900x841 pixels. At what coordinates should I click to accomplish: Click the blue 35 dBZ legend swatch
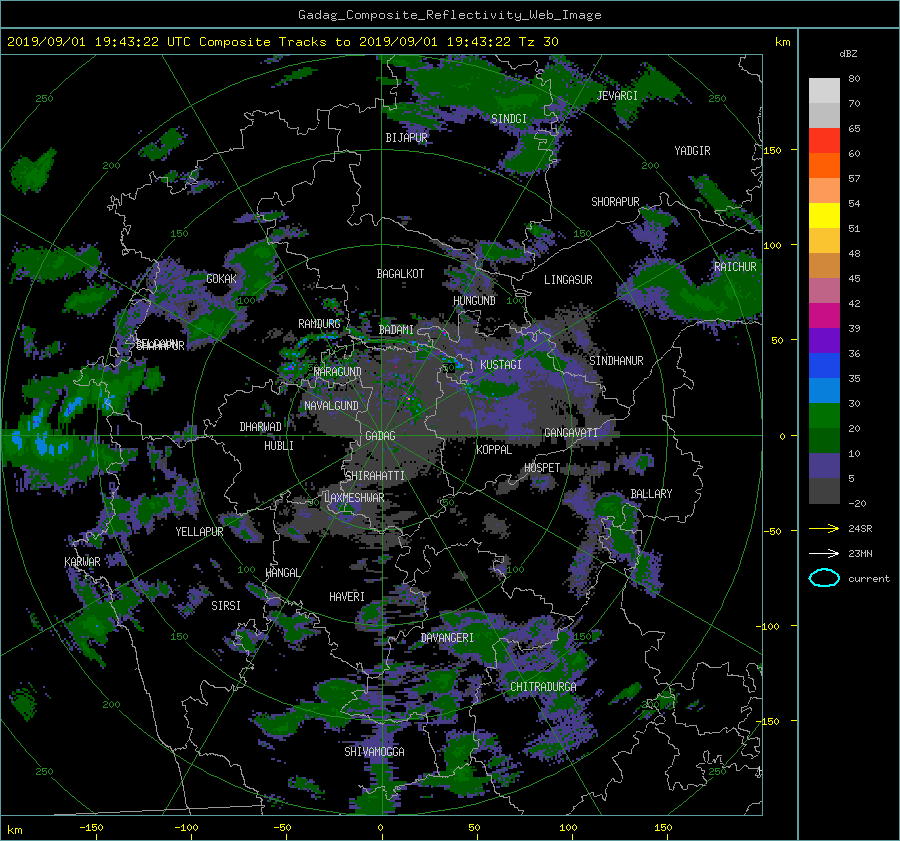(x=824, y=366)
